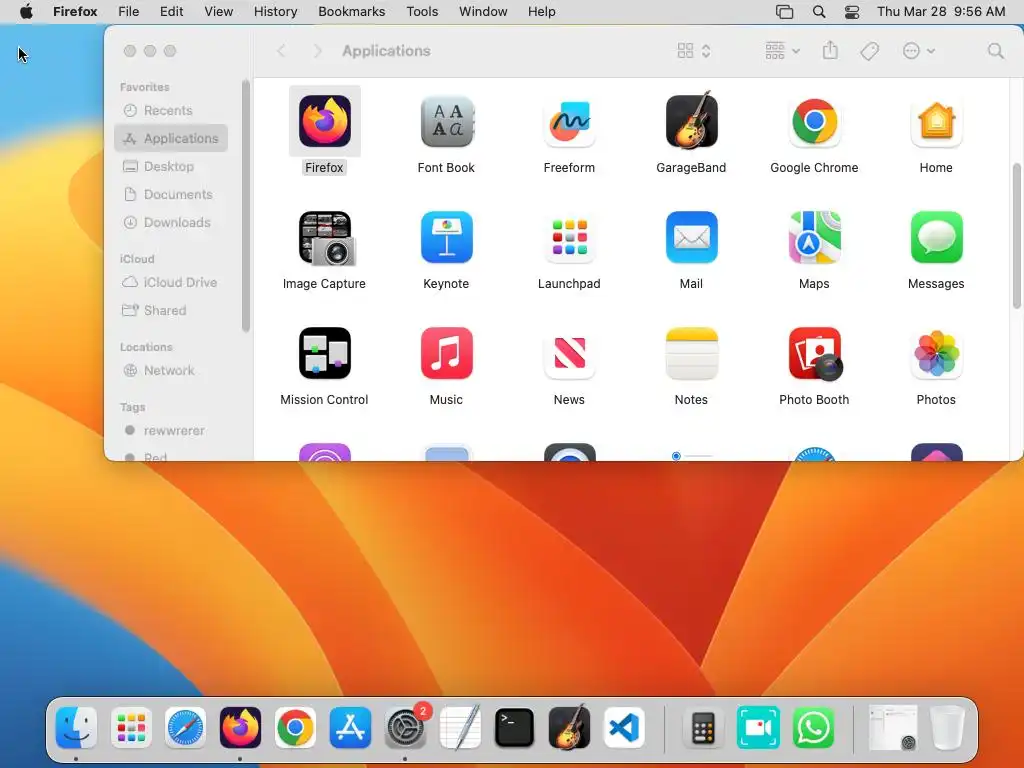Choose the Home app icon
Viewport: 1024px width, 768px height.
936,121
